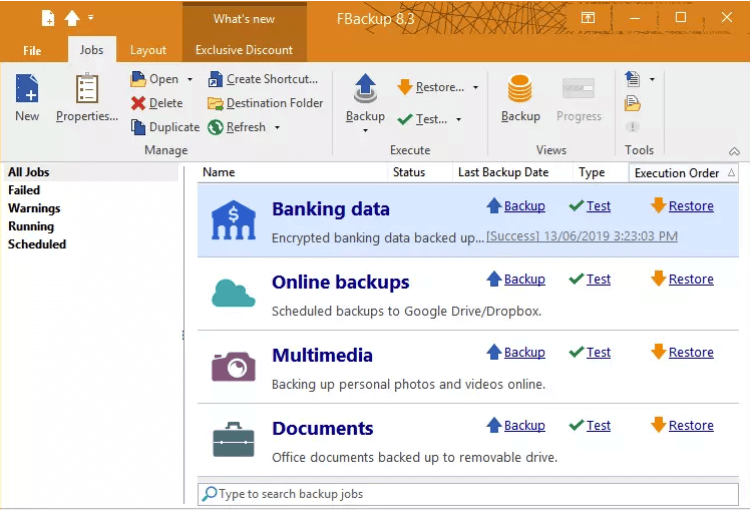The image size is (750, 510).
Task: Duplicate the selected job
Action: point(165,127)
